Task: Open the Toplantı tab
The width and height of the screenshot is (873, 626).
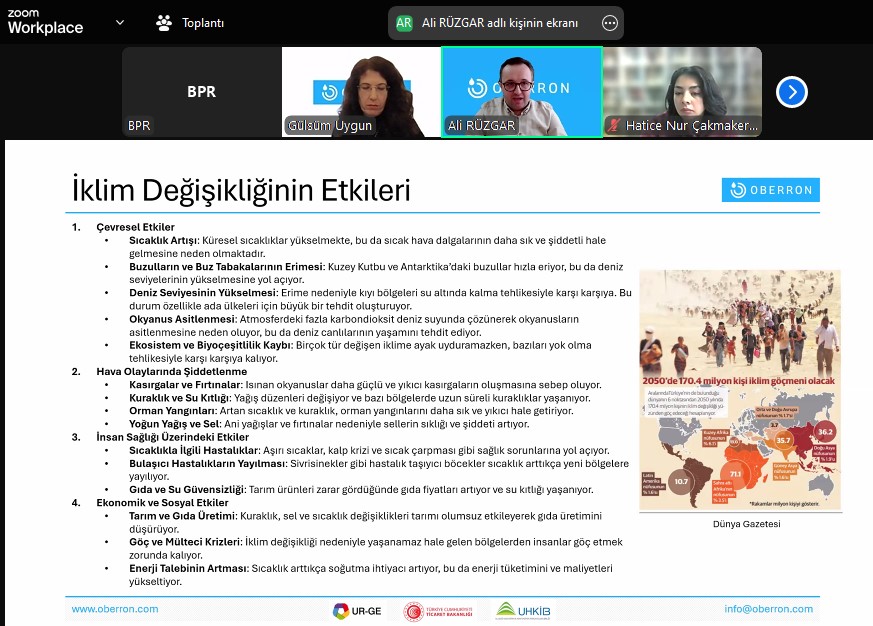Action: 191,22
